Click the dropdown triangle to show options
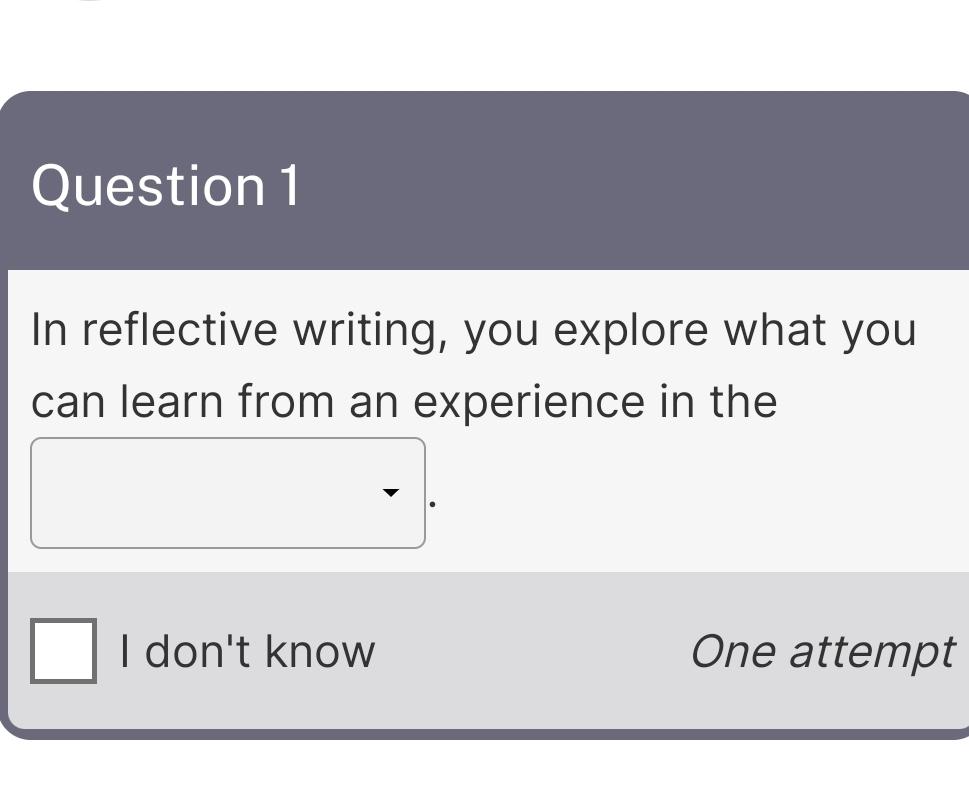 point(390,493)
